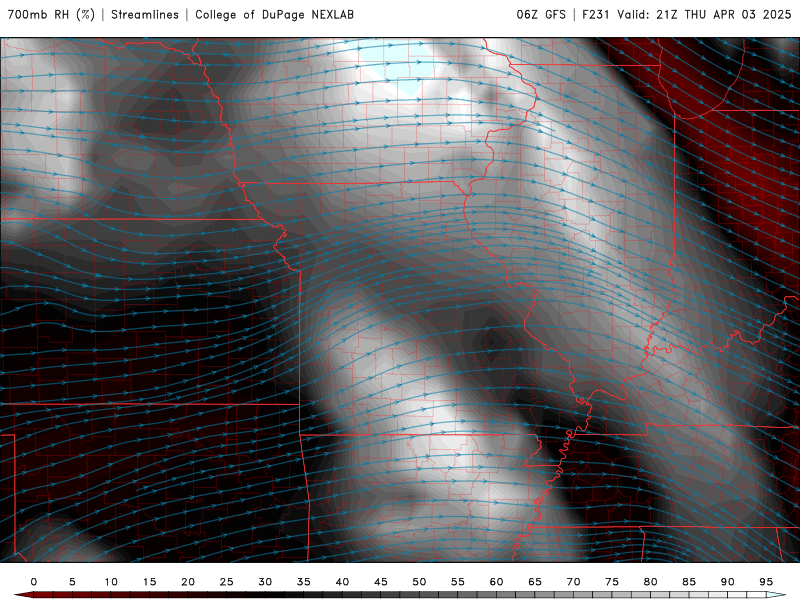Click the "65" value on the color scale
800x600 pixels.
point(535,582)
